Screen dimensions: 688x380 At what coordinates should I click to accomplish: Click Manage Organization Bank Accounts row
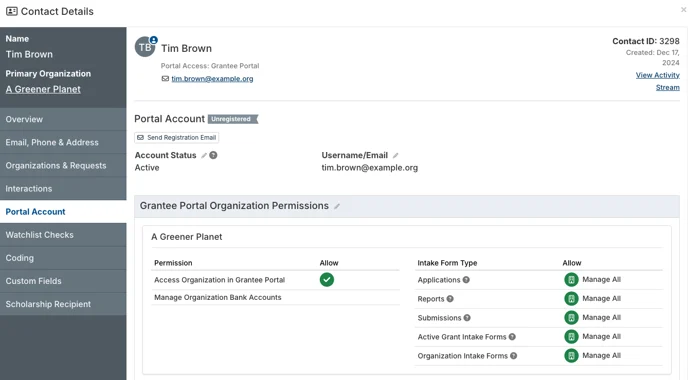275,298
